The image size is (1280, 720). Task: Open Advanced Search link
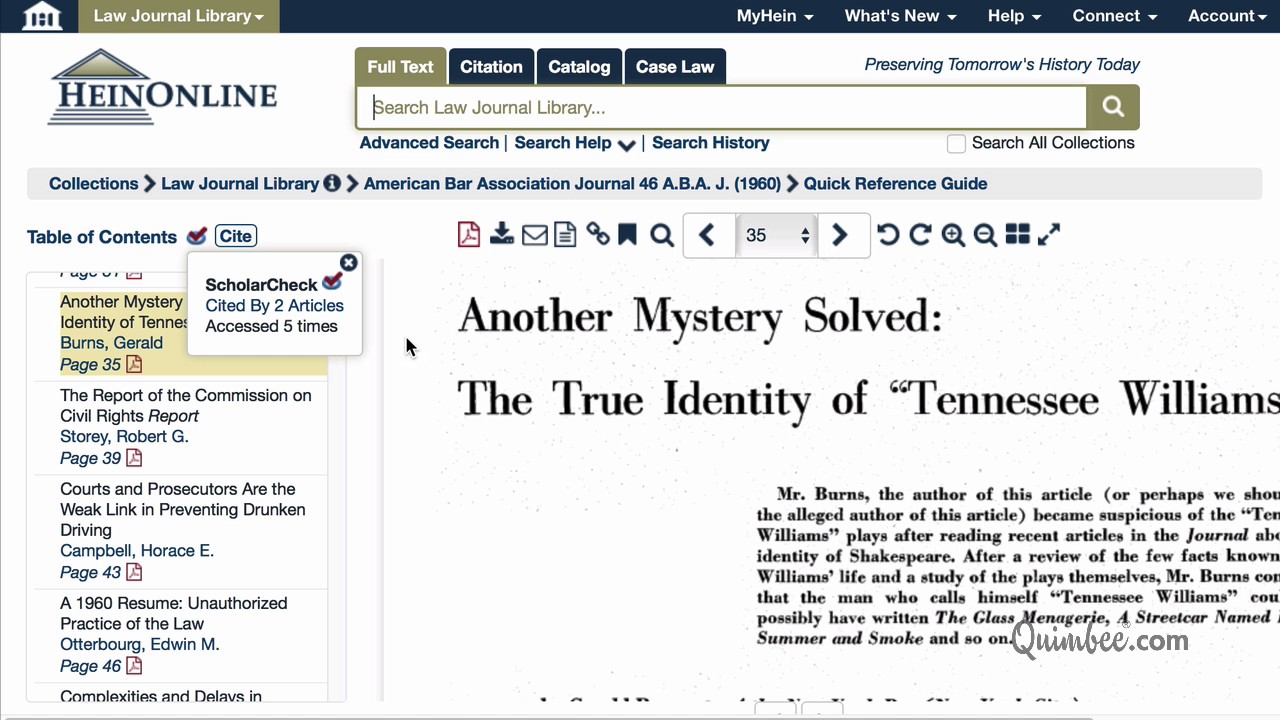click(x=429, y=143)
